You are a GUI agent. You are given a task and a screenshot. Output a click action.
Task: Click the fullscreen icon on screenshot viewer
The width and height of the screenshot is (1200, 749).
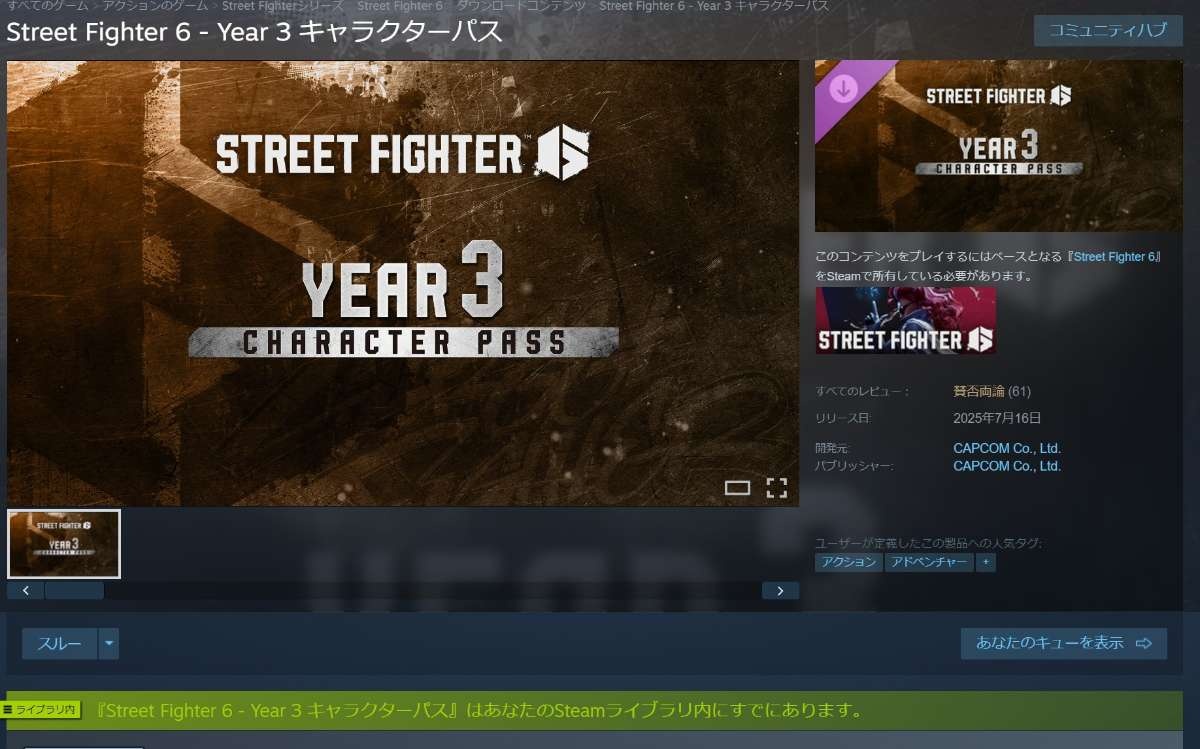coord(777,488)
